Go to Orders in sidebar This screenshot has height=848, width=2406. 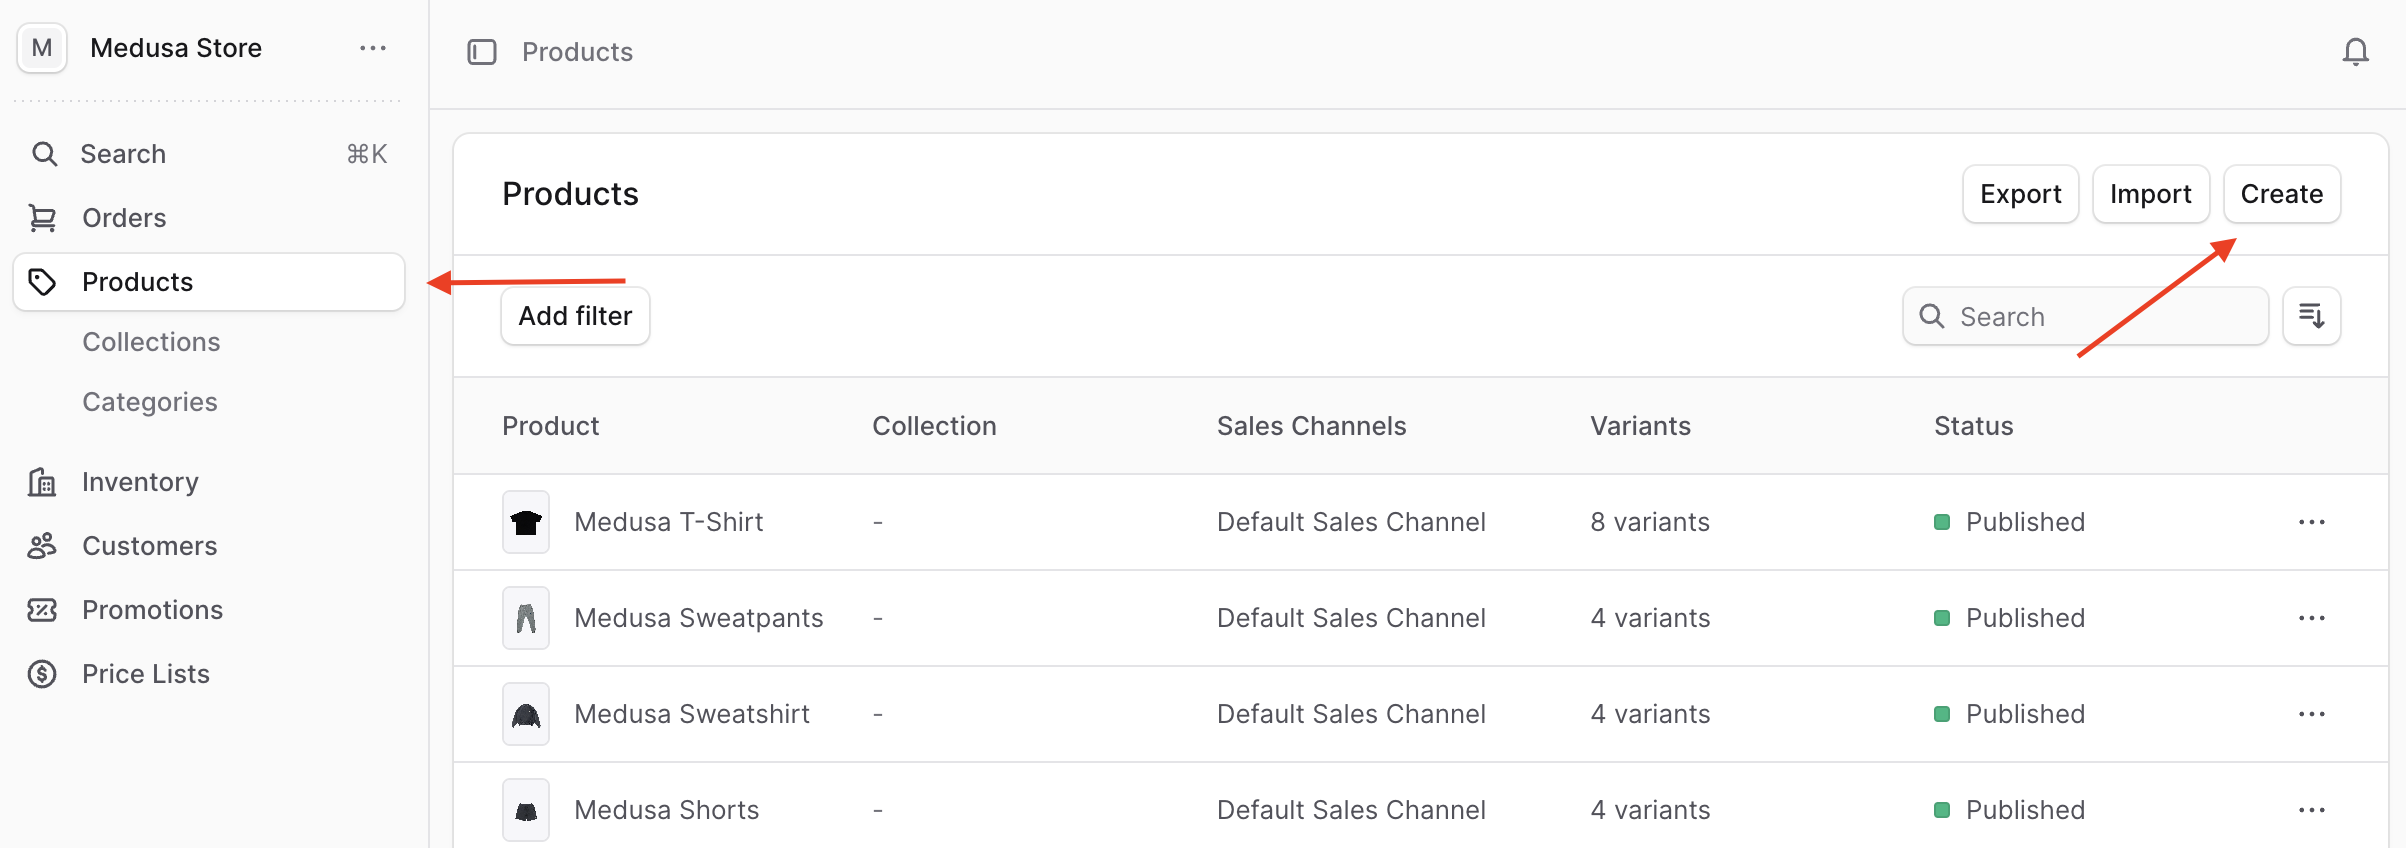(209, 218)
